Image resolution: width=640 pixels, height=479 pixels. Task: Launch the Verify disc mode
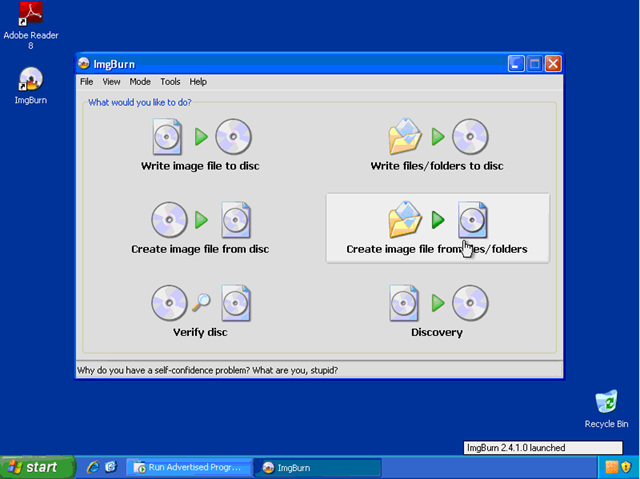click(200, 311)
